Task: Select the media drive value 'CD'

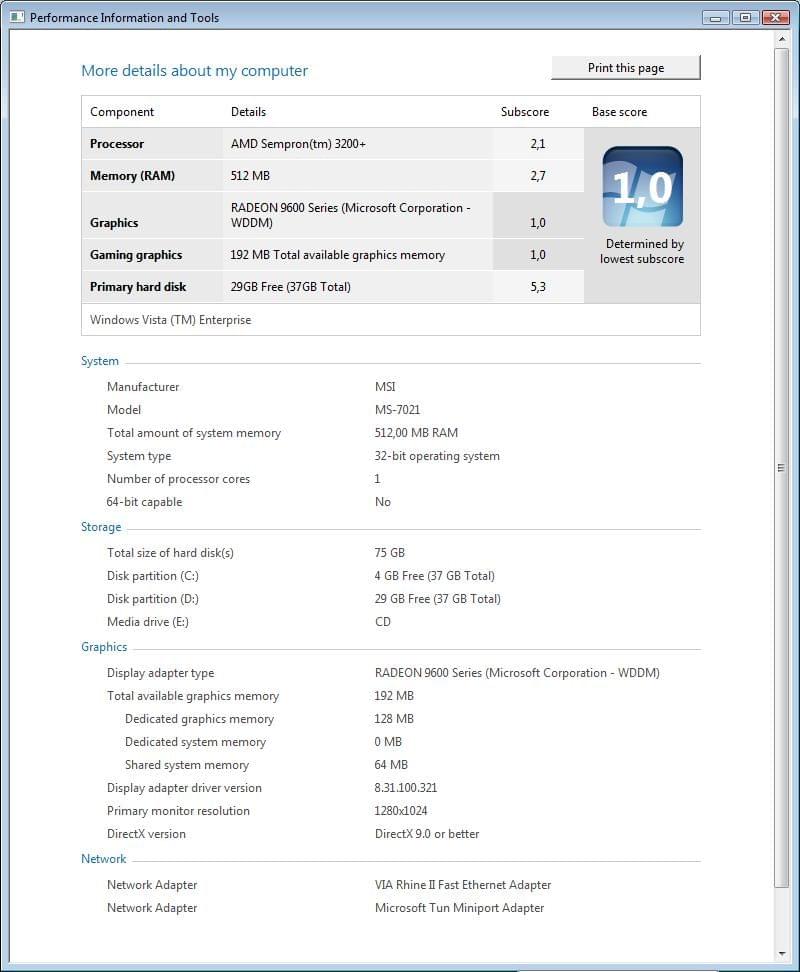Action: [382, 622]
